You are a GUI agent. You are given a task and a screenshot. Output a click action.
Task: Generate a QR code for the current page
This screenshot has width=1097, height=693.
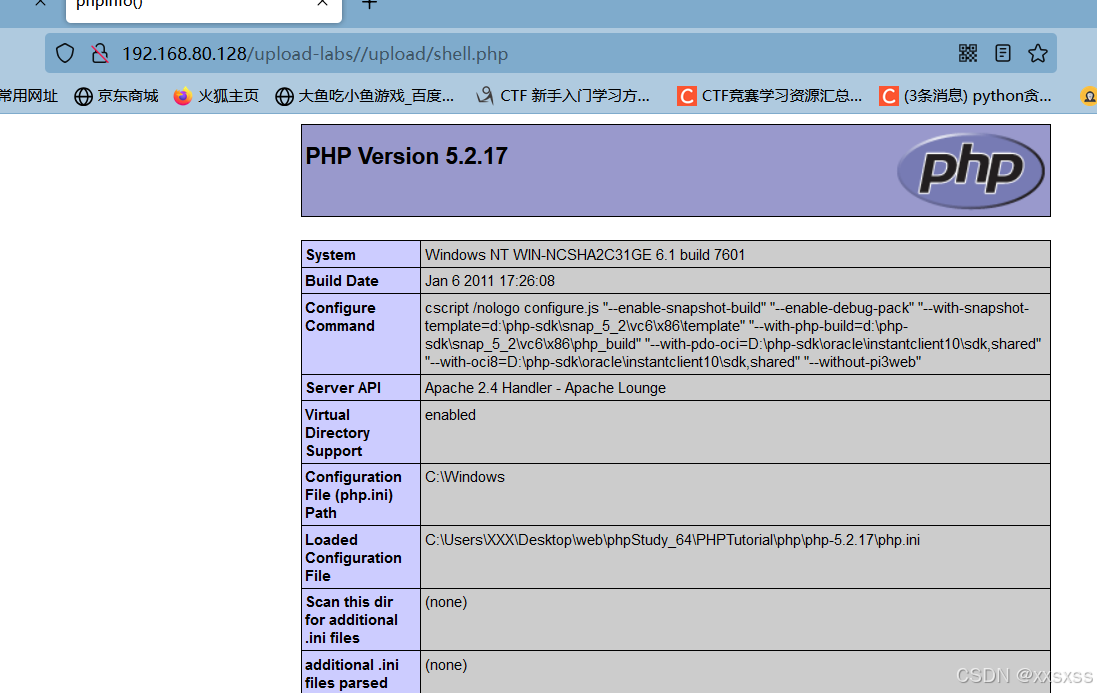click(967, 53)
